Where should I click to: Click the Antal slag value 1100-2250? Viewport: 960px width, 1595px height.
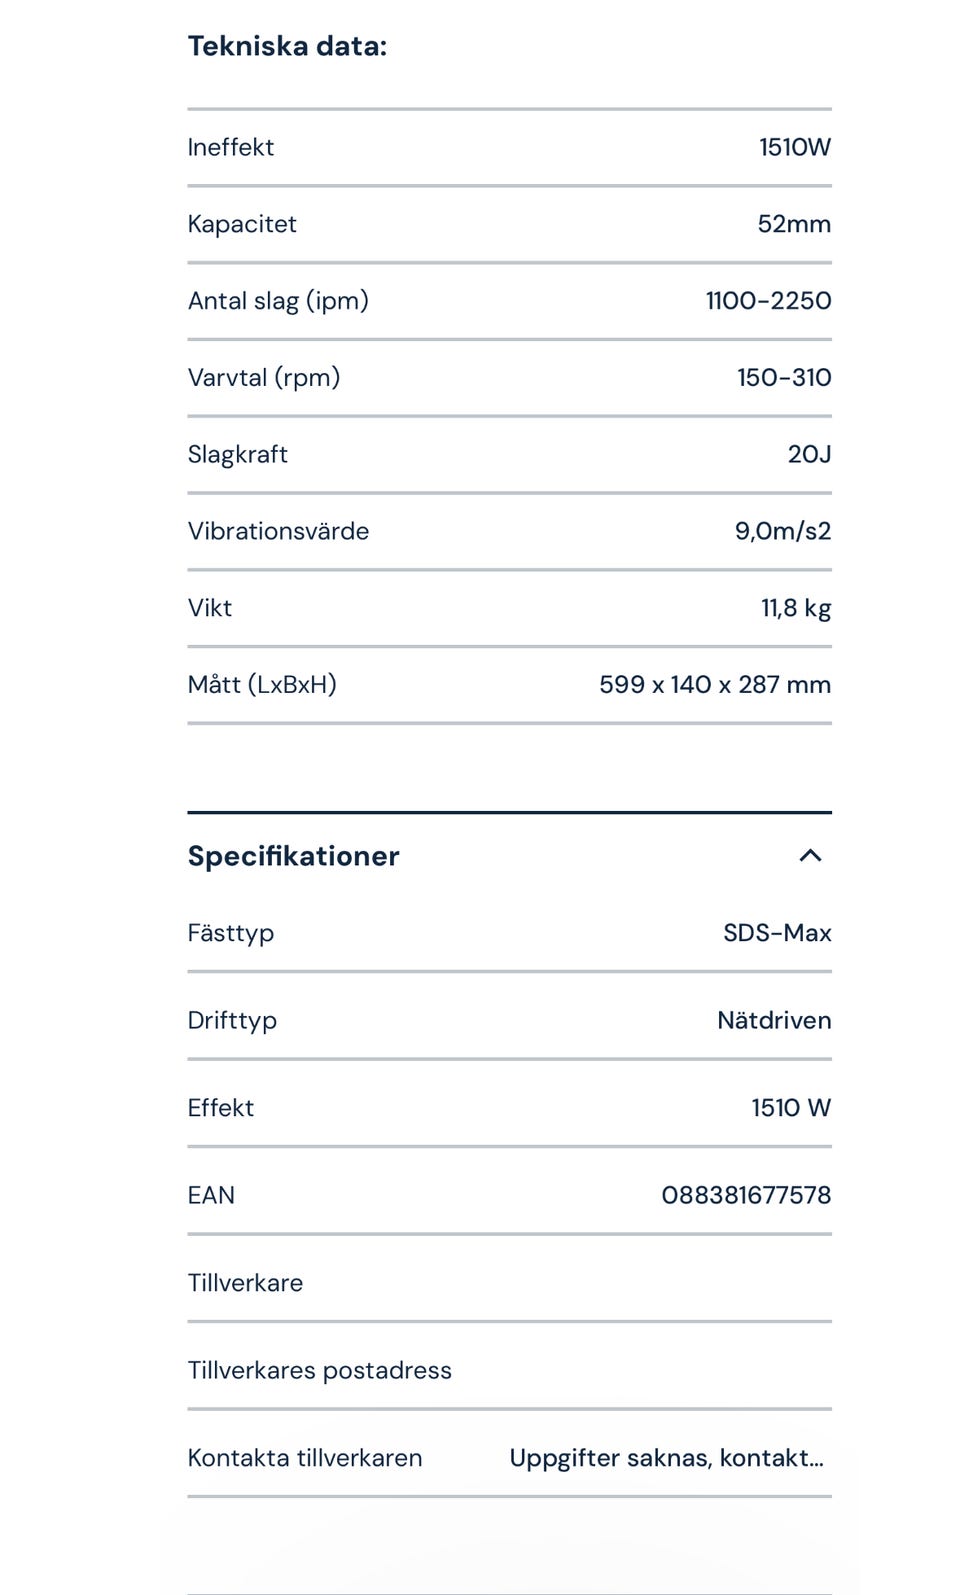coord(768,301)
